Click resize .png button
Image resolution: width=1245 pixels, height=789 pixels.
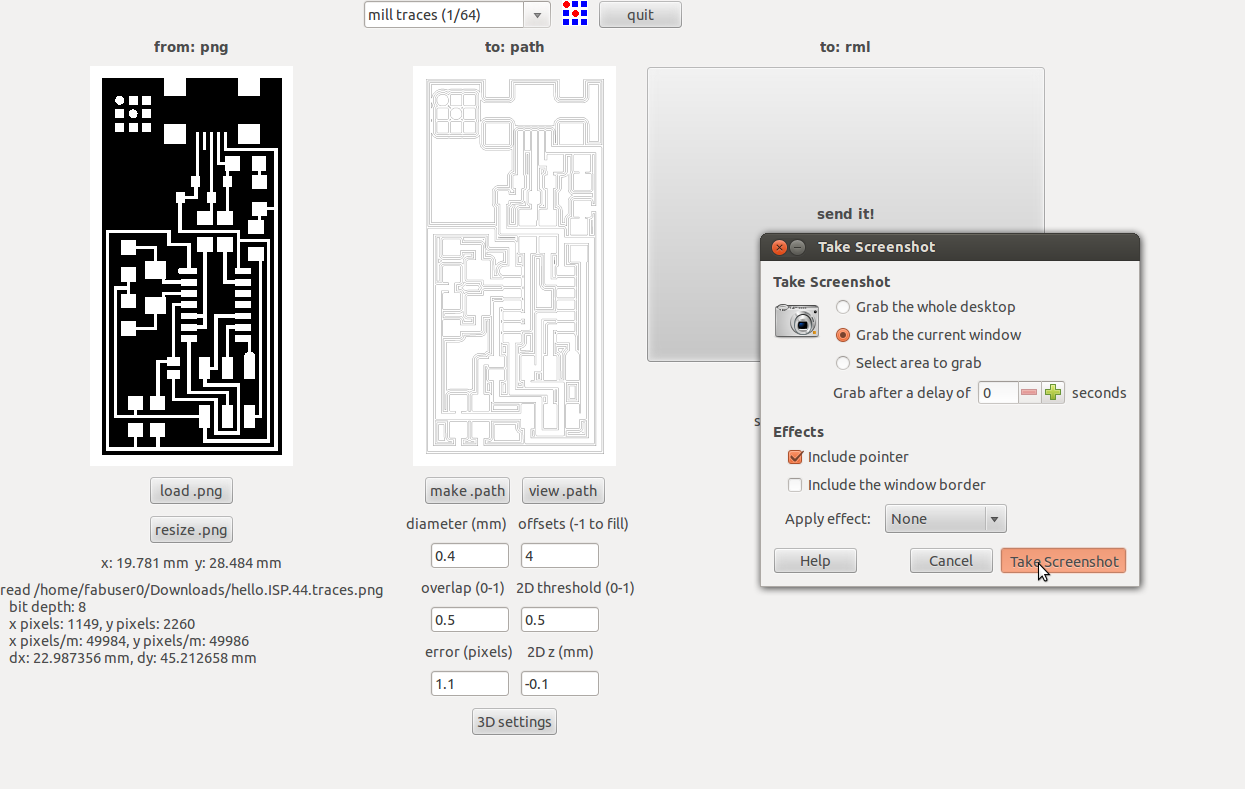[191, 530]
